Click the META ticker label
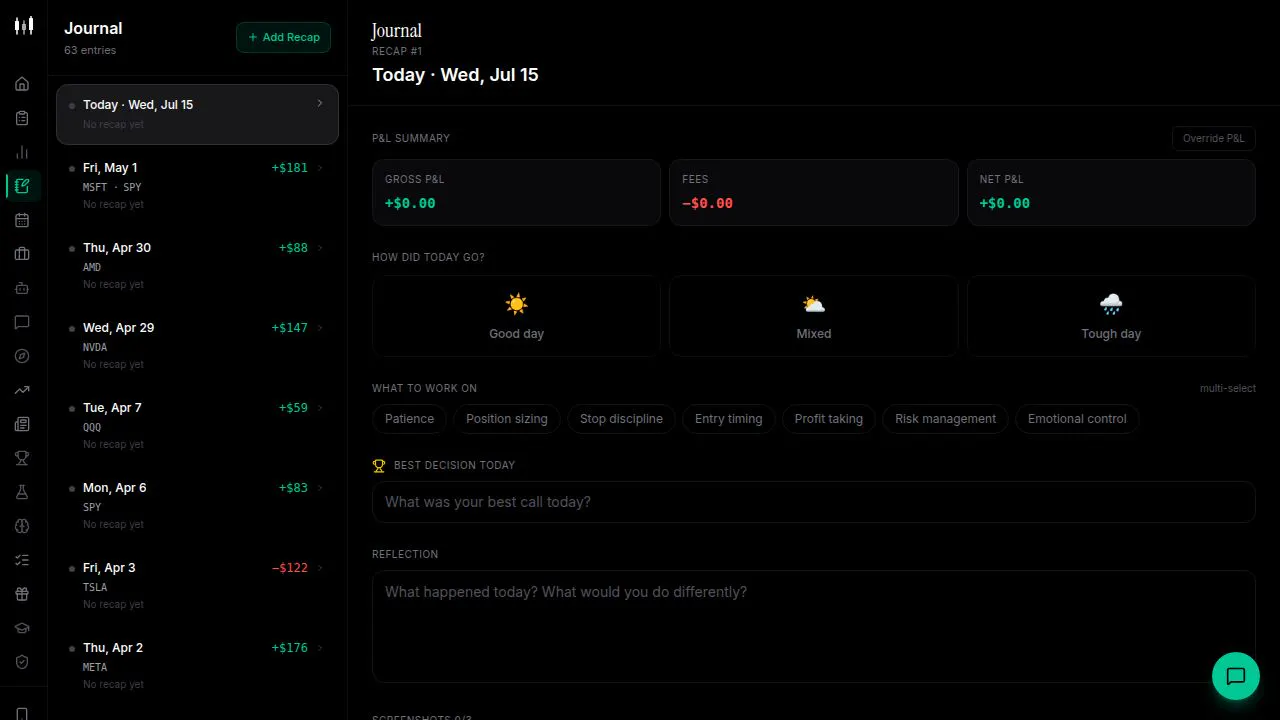Image resolution: width=1280 pixels, height=720 pixels. click(95, 667)
